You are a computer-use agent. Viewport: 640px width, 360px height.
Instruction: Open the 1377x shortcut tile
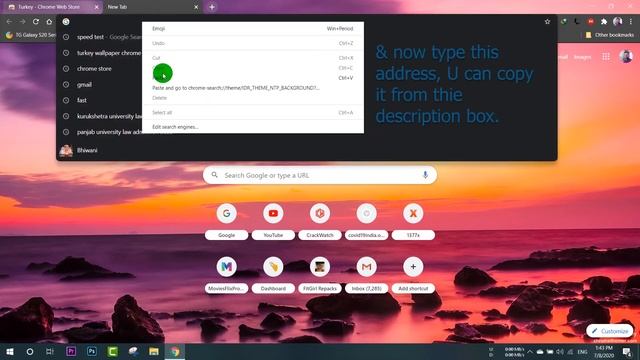coord(413,222)
